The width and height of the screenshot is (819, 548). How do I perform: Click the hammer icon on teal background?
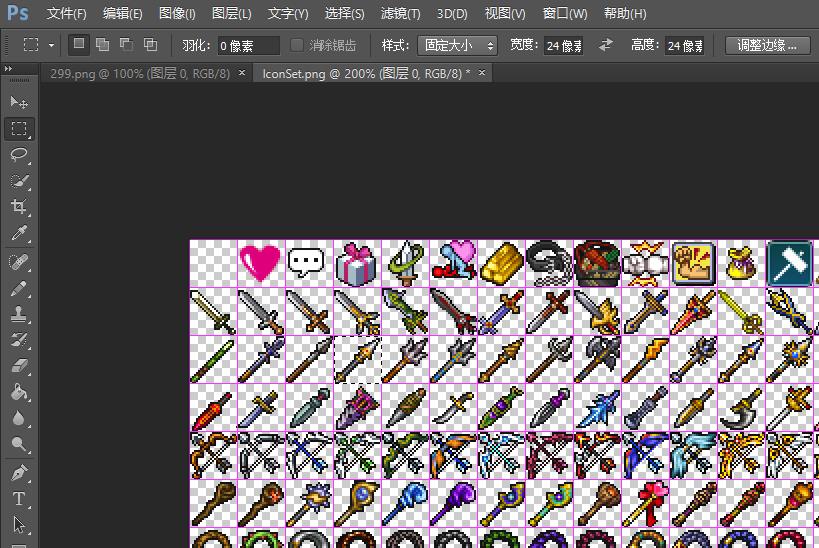tap(790, 263)
